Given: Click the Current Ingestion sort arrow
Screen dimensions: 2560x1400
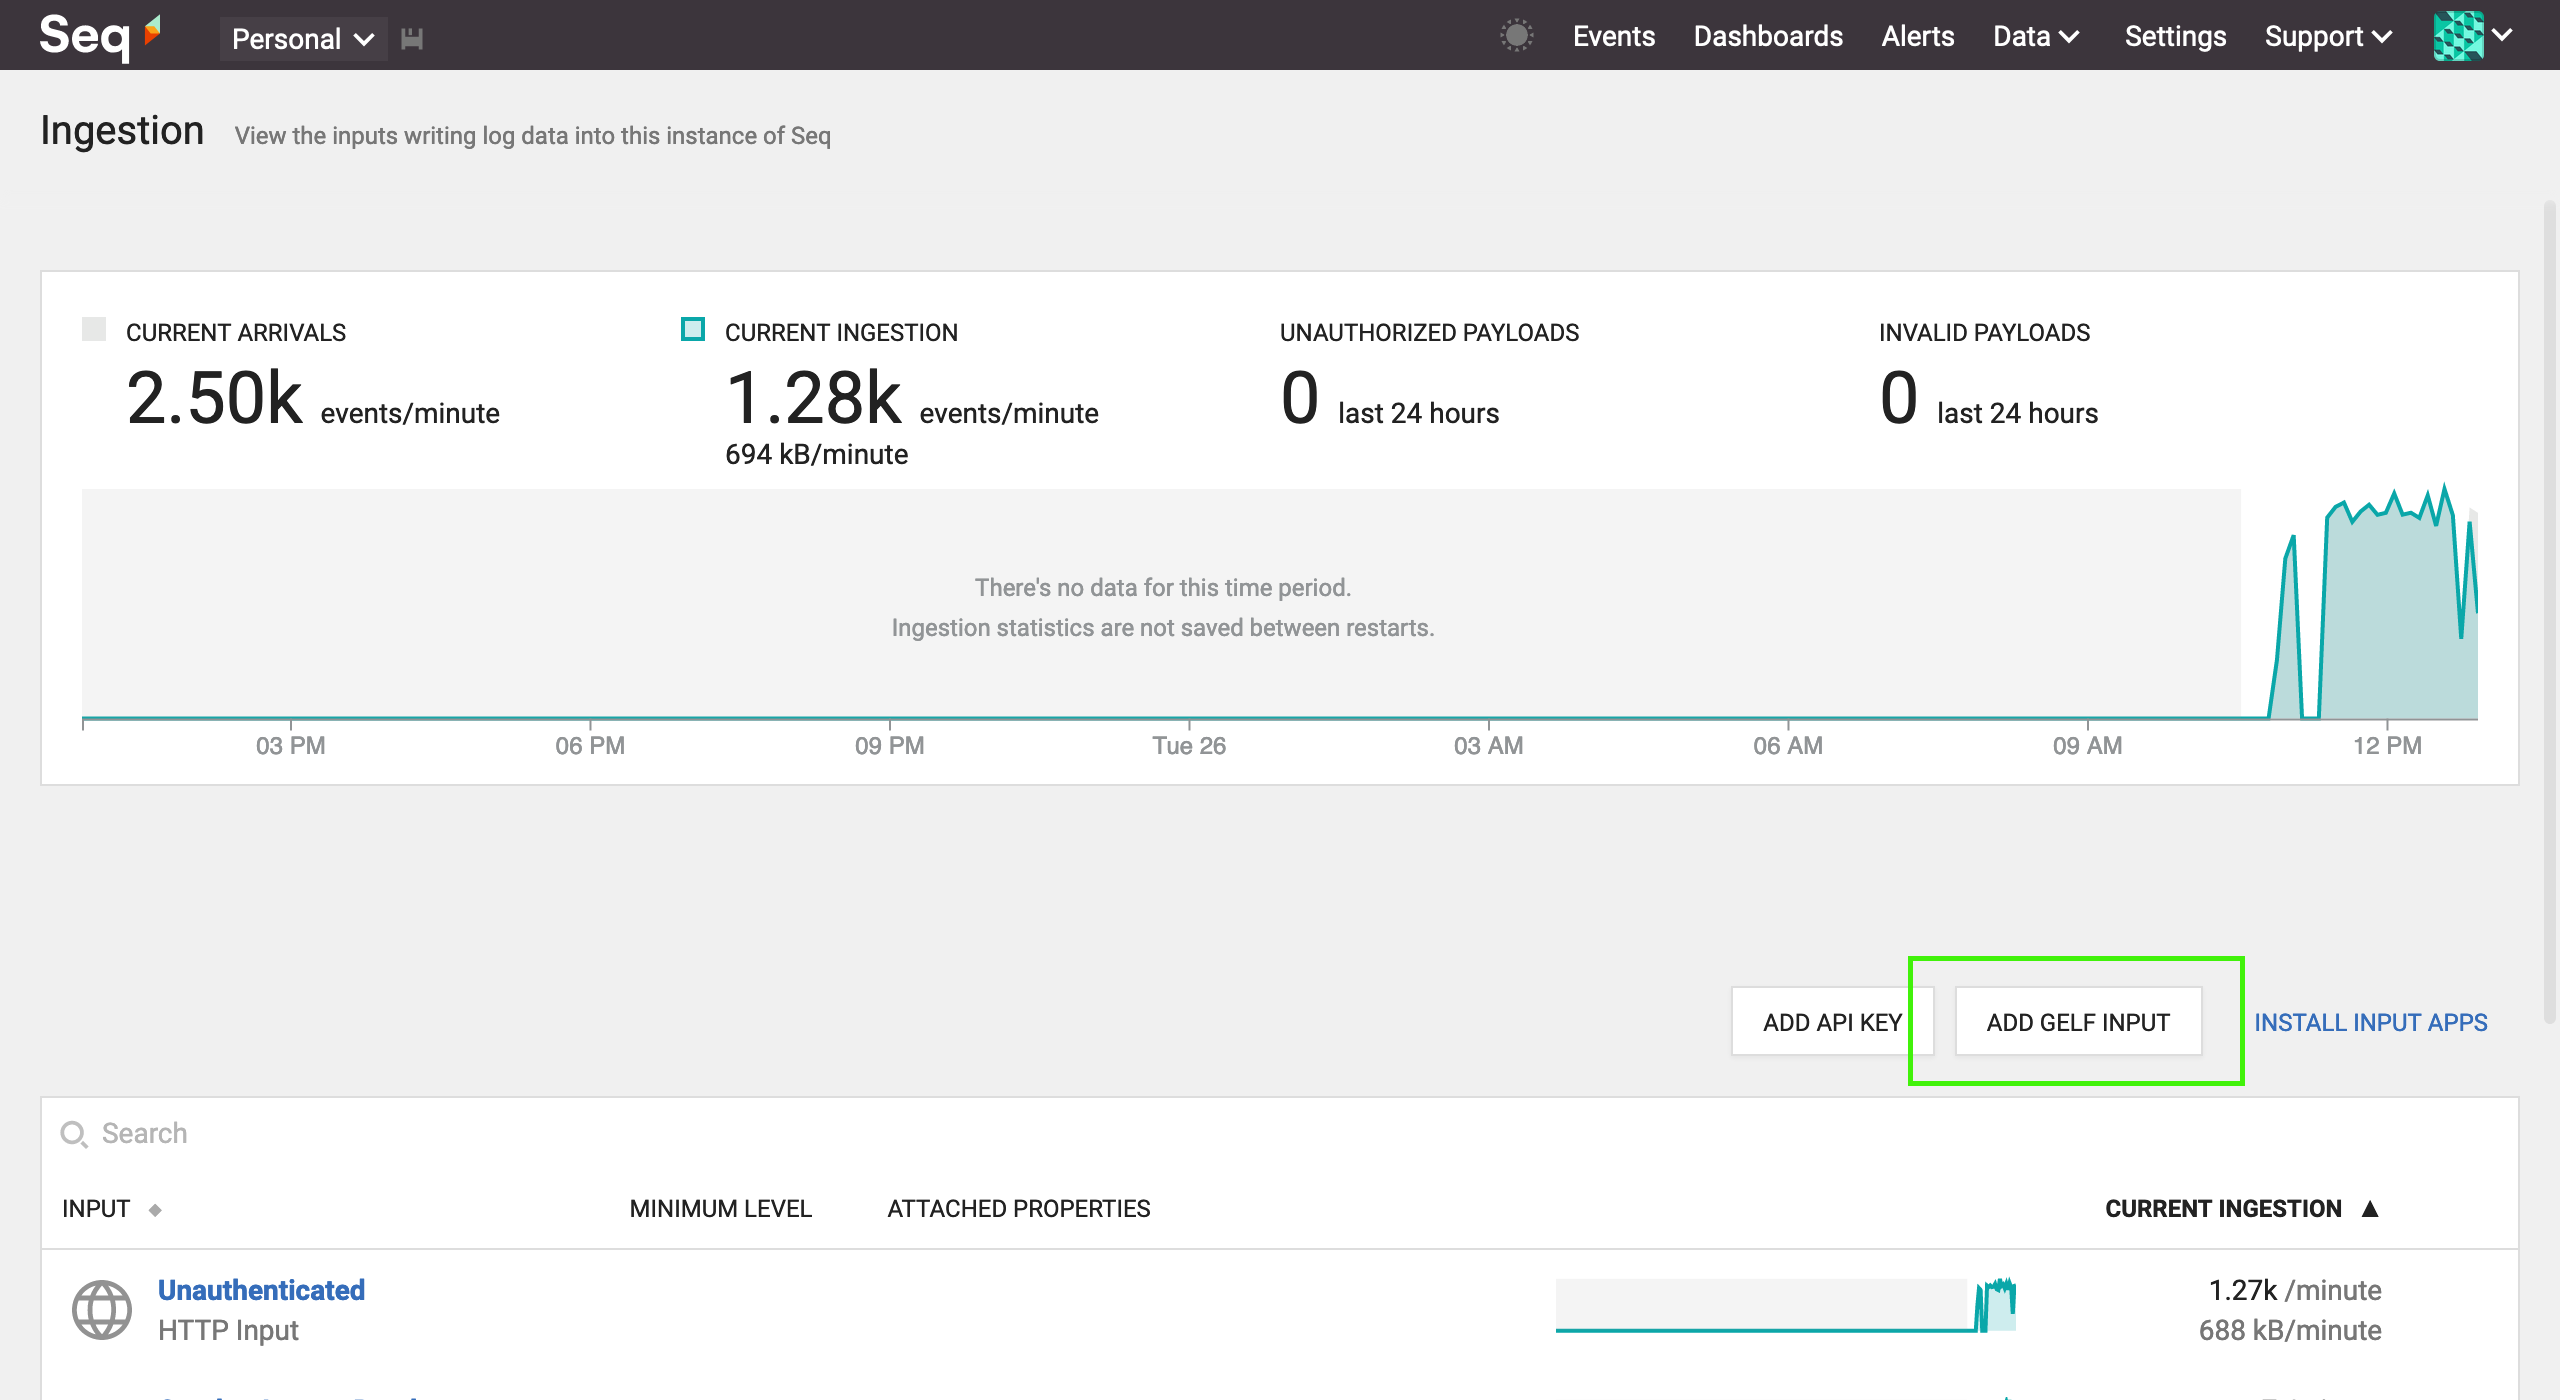Looking at the screenshot, I should click(x=2370, y=1209).
